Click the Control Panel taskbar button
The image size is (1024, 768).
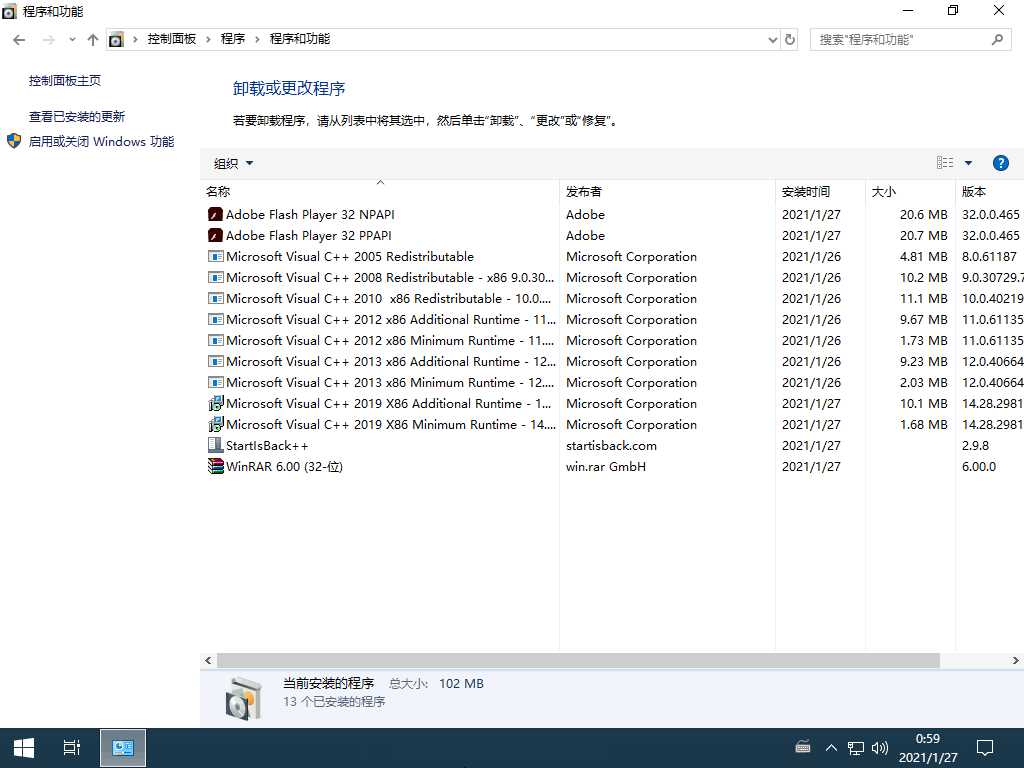pos(123,748)
